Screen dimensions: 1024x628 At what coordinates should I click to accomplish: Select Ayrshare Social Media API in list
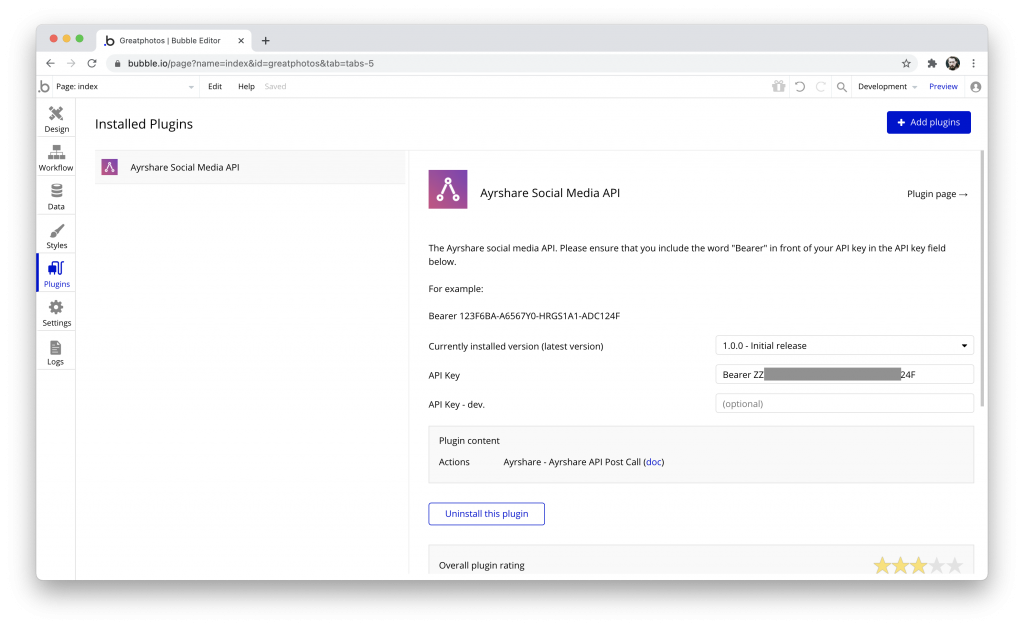250,167
